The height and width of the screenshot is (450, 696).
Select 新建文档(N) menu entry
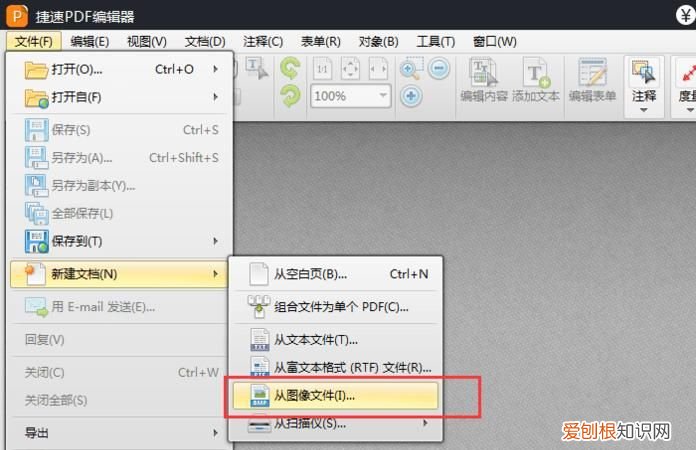point(119,274)
